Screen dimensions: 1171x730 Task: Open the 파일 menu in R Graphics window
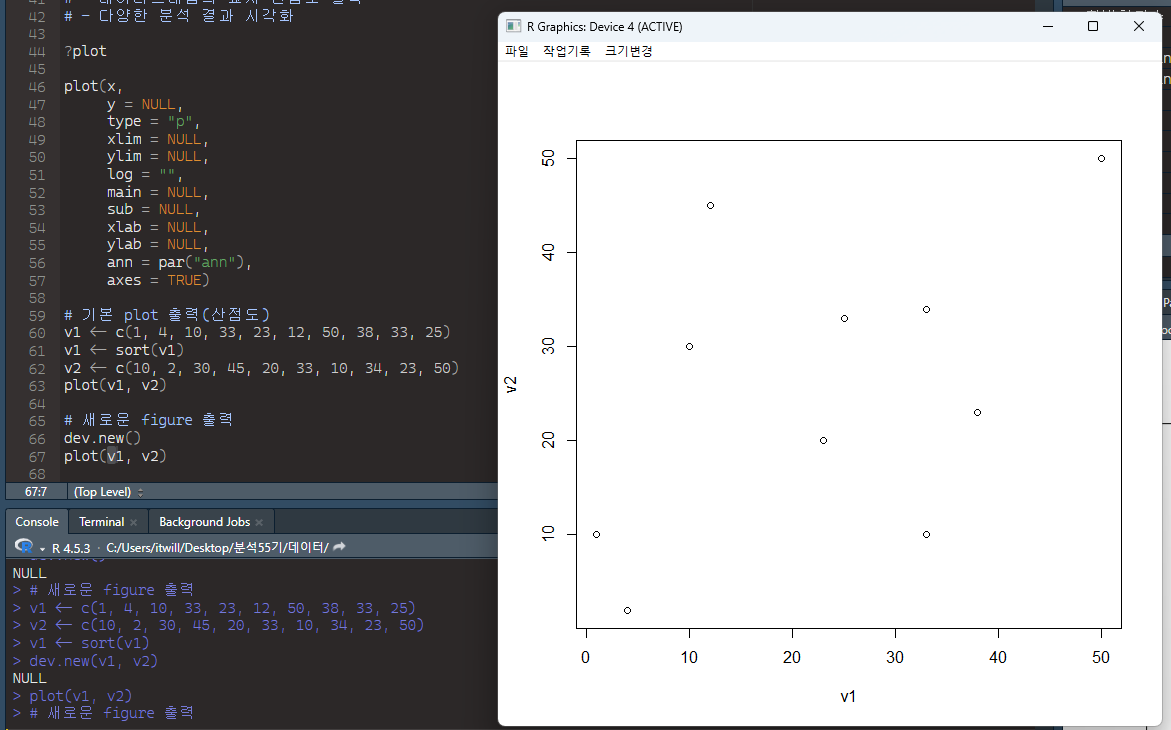pyautogui.click(x=517, y=51)
